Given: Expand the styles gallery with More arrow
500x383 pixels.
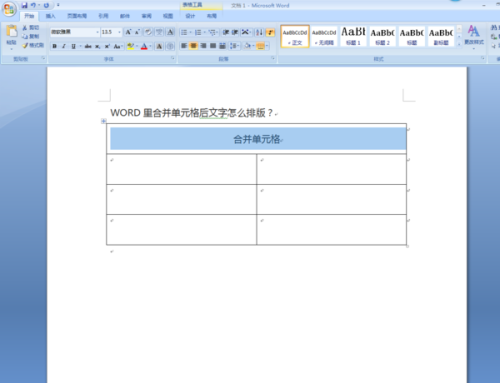Looking at the screenshot, I should [x=459, y=44].
